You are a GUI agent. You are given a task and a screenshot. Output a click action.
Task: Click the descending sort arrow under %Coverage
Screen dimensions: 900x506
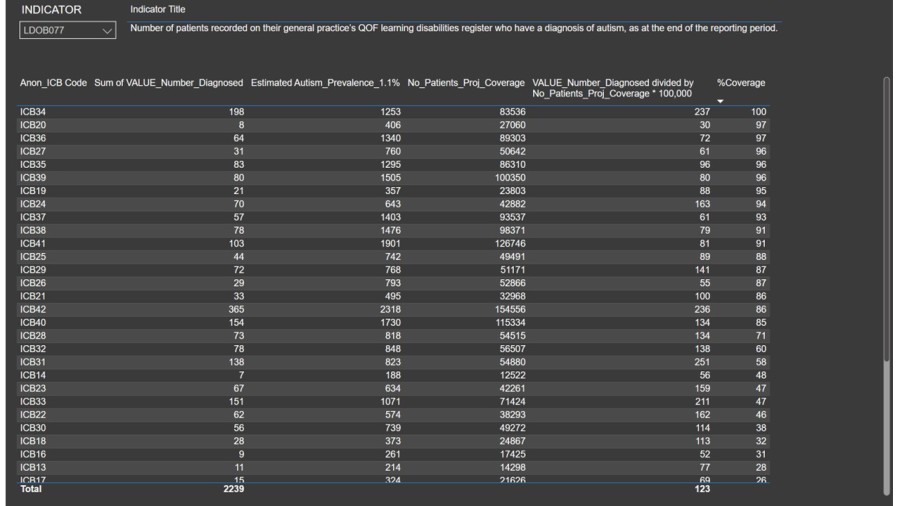pyautogui.click(x=722, y=99)
